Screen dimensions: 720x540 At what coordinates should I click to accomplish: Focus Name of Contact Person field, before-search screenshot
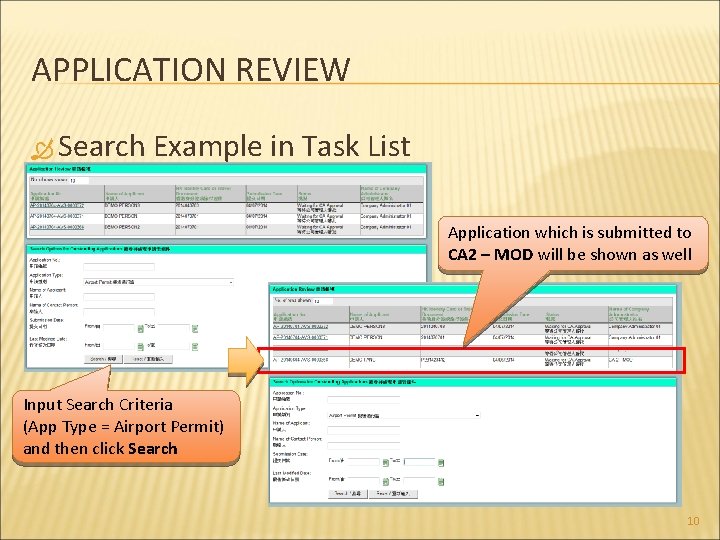(119, 312)
